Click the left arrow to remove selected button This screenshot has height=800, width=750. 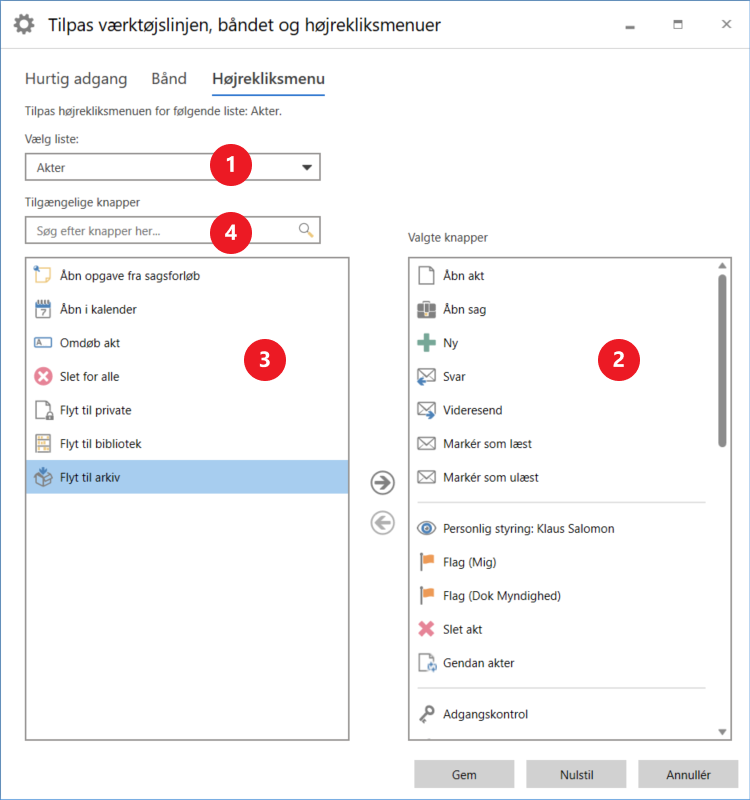click(383, 523)
